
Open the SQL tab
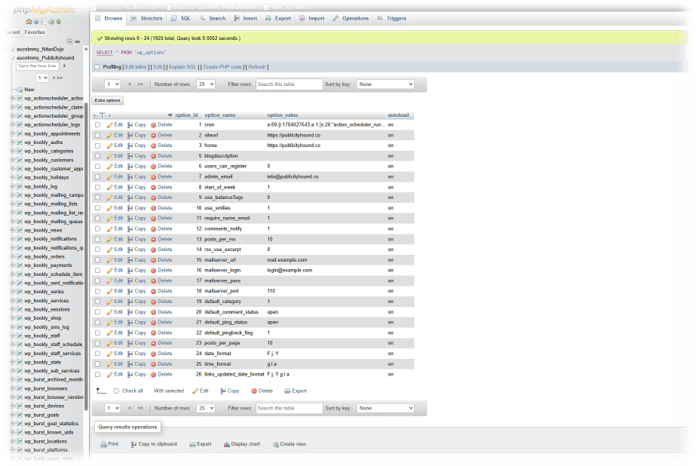click(x=181, y=19)
